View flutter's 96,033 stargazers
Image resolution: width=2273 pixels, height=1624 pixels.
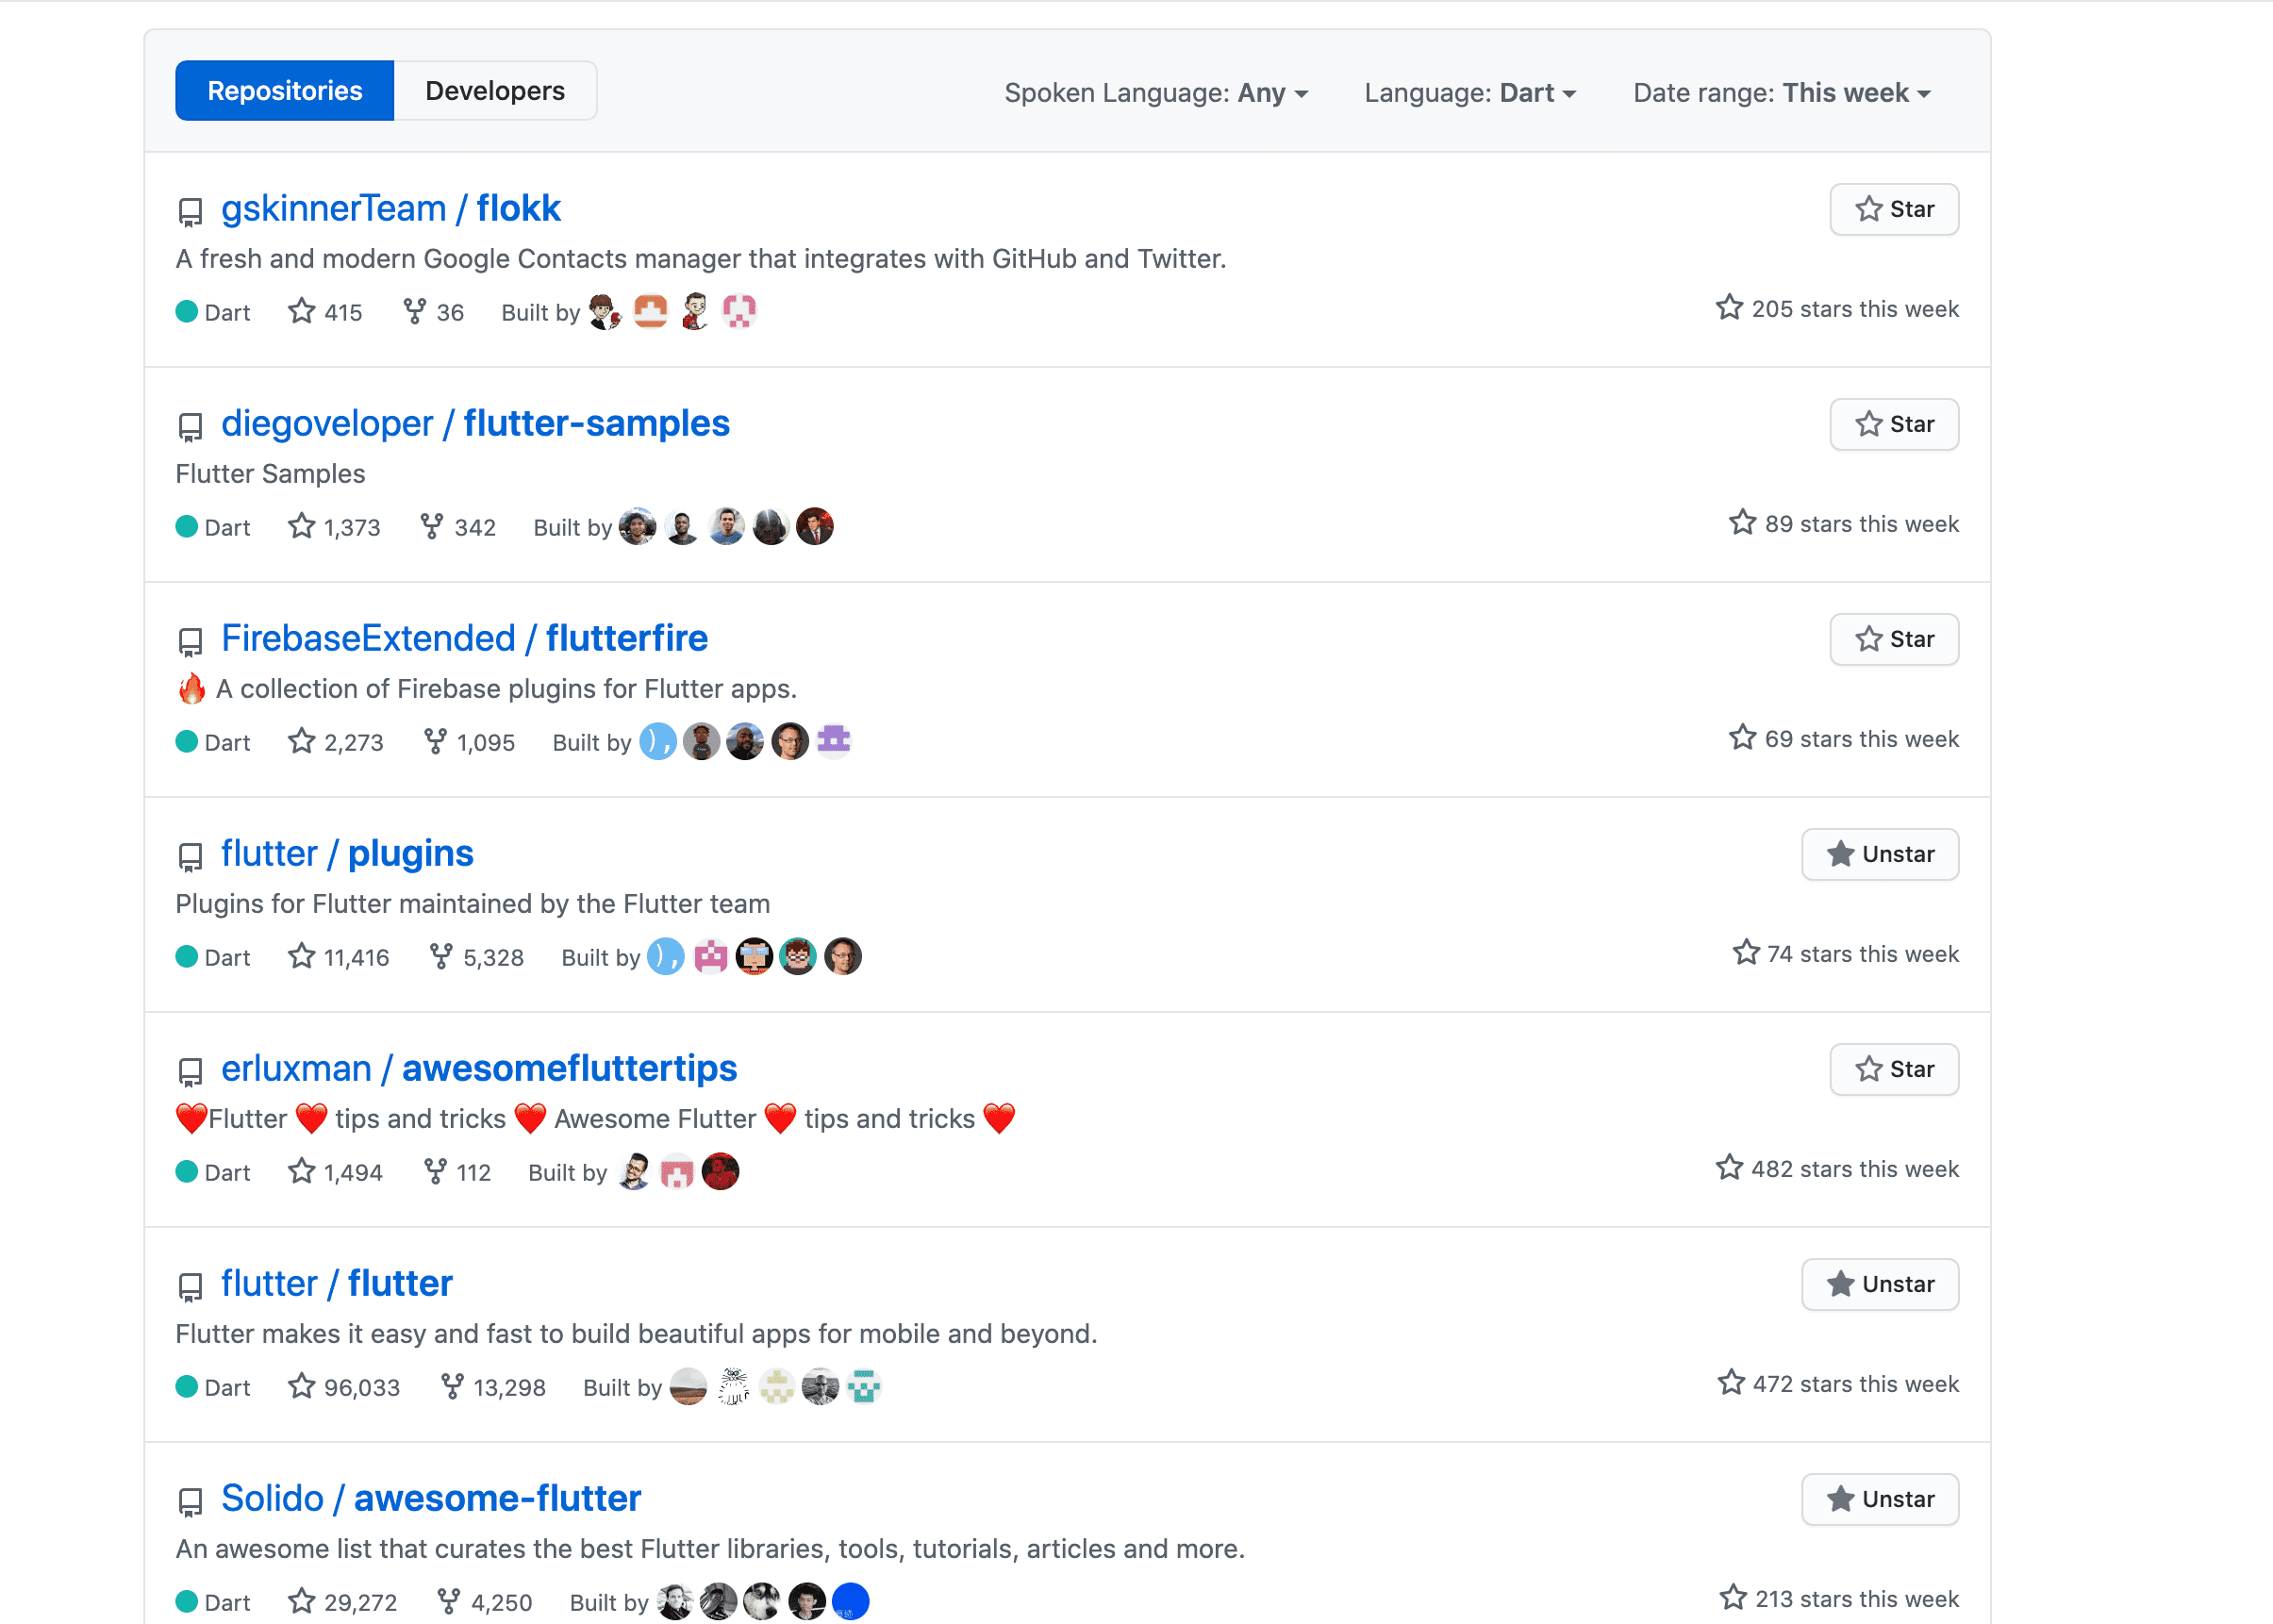coord(343,1387)
